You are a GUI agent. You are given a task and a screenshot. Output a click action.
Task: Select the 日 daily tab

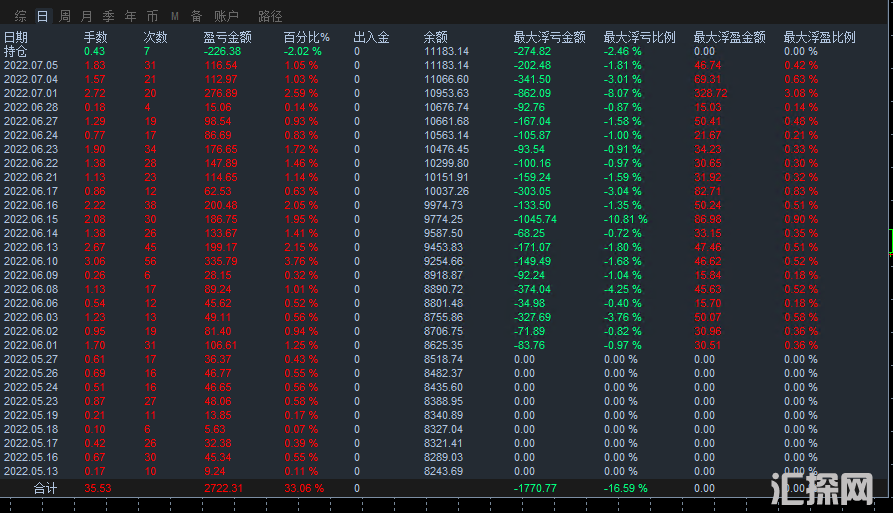[x=42, y=17]
